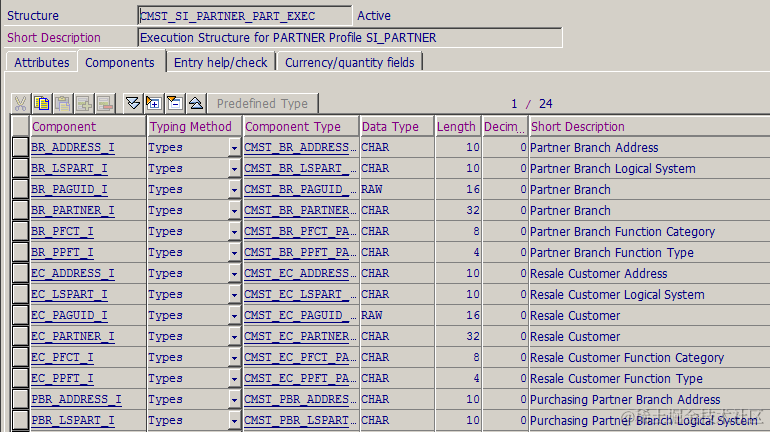Open the BR_ADDRESS_I component link

pyautogui.click(x=73, y=147)
